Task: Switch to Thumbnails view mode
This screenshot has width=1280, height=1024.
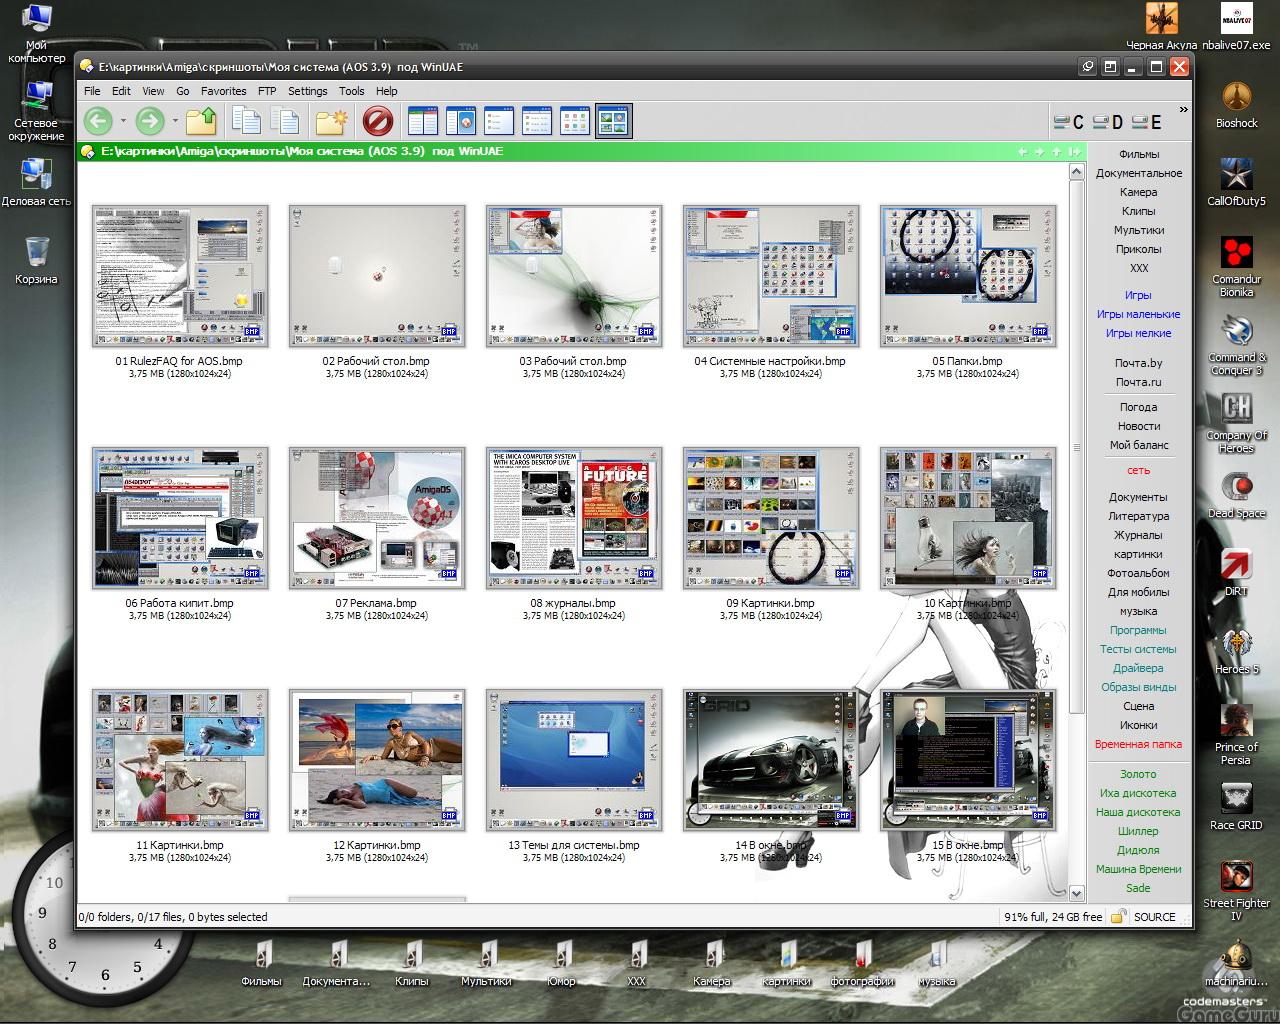Action: coord(613,122)
